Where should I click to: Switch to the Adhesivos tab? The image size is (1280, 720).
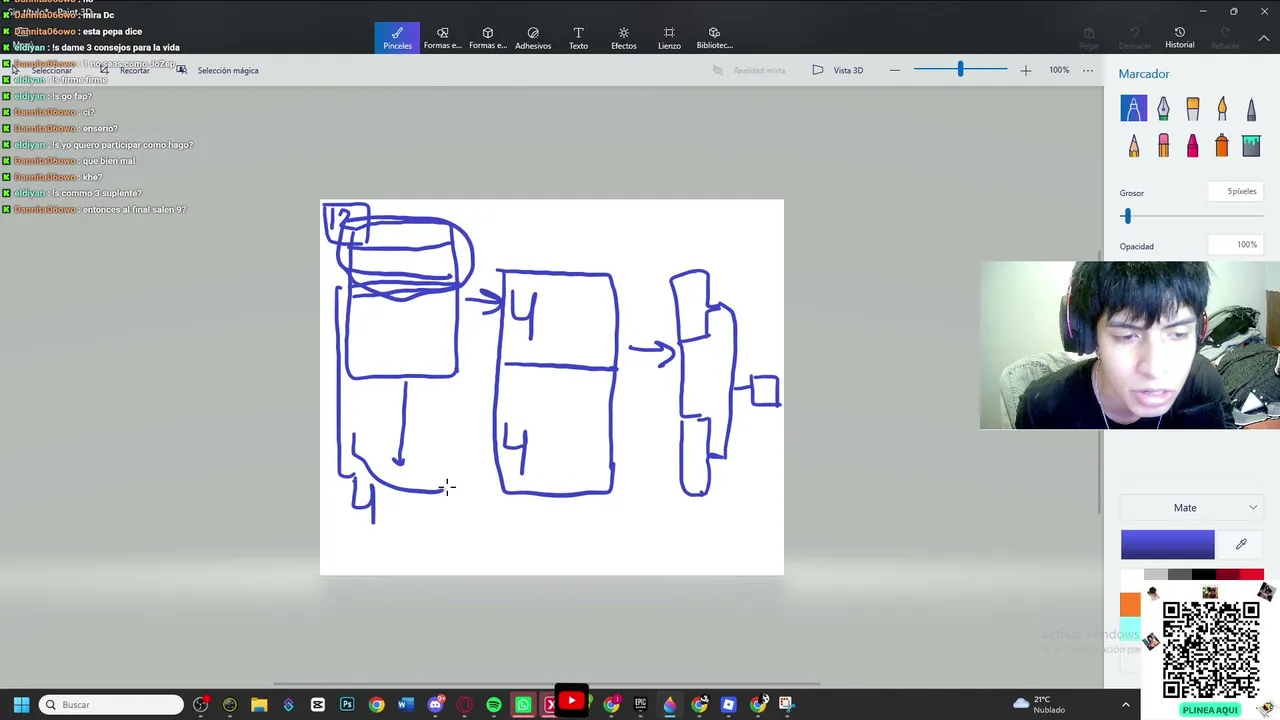pyautogui.click(x=533, y=38)
